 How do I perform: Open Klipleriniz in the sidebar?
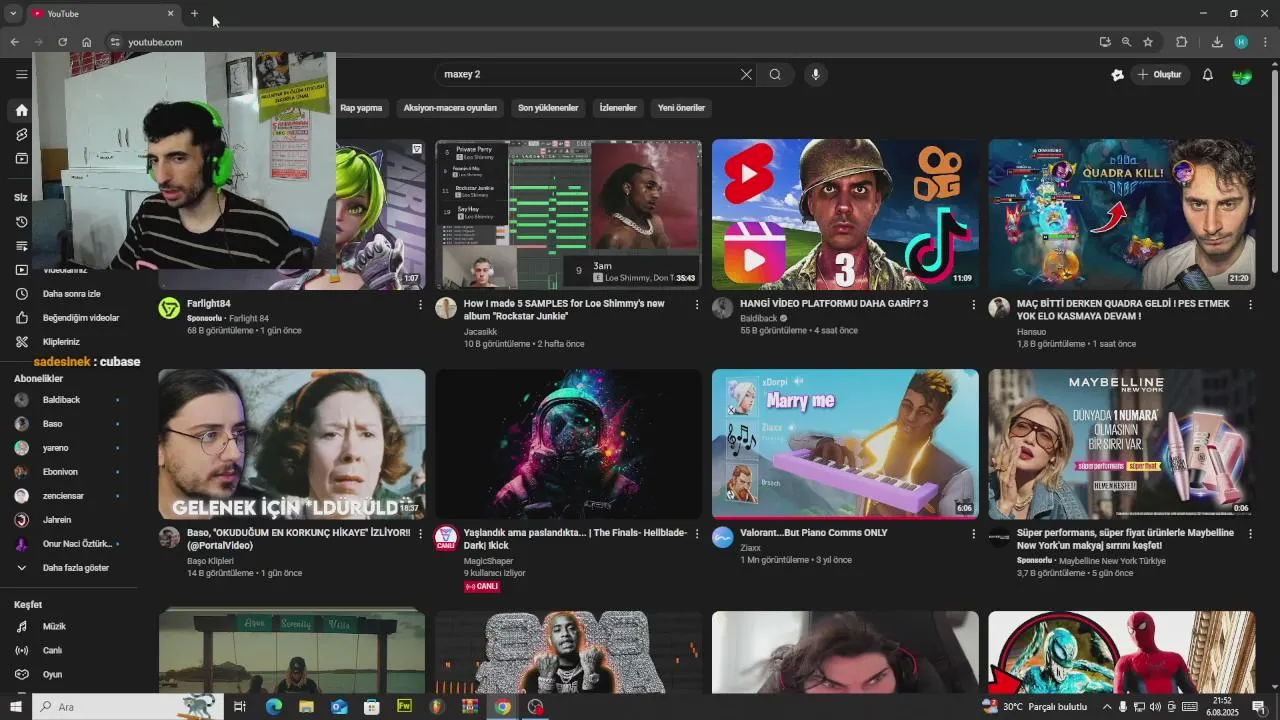point(61,342)
